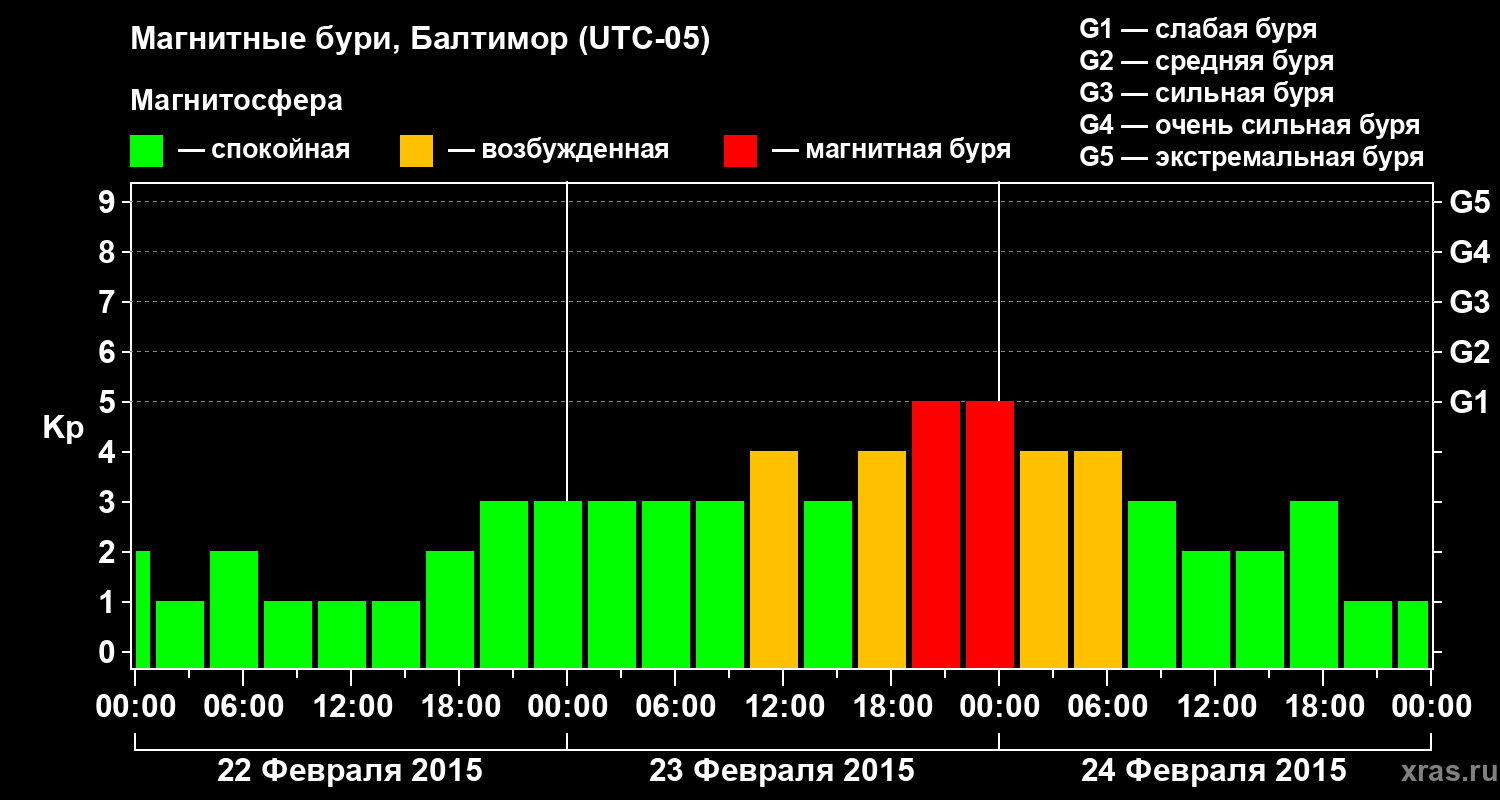Click the orange возбужденная legend swatch
Image resolution: width=1500 pixels, height=800 pixels.
[416, 151]
